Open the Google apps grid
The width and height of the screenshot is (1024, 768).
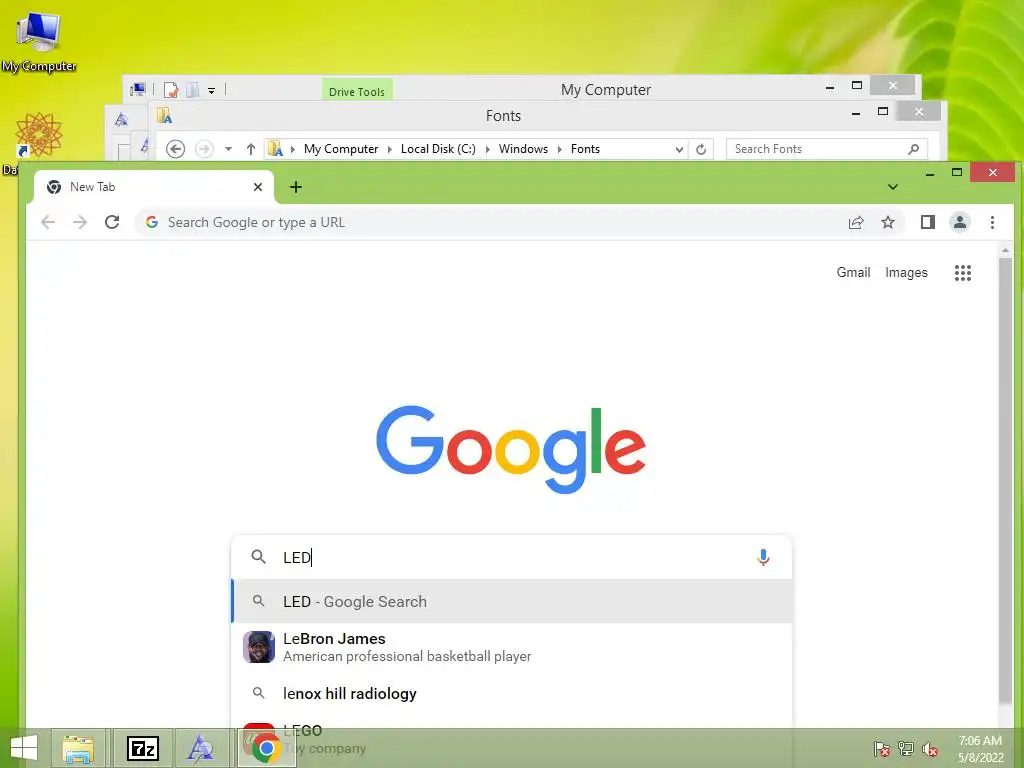pos(963,273)
